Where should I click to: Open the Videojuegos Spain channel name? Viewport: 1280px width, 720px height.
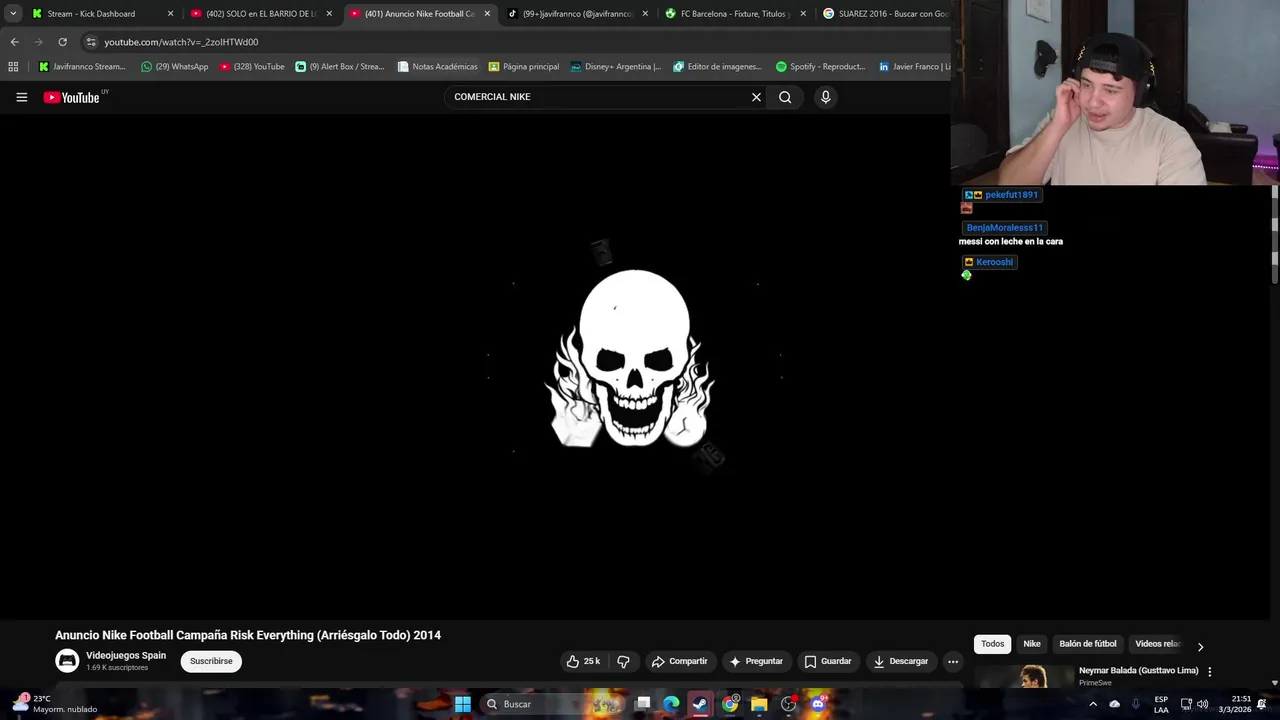(126, 656)
